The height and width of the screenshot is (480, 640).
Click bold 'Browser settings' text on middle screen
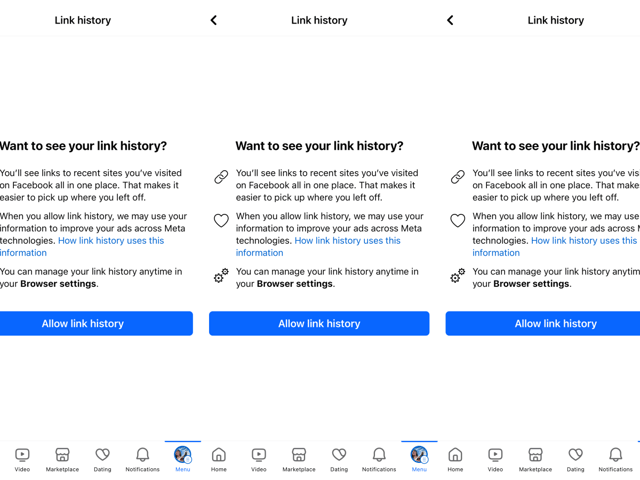(295, 284)
